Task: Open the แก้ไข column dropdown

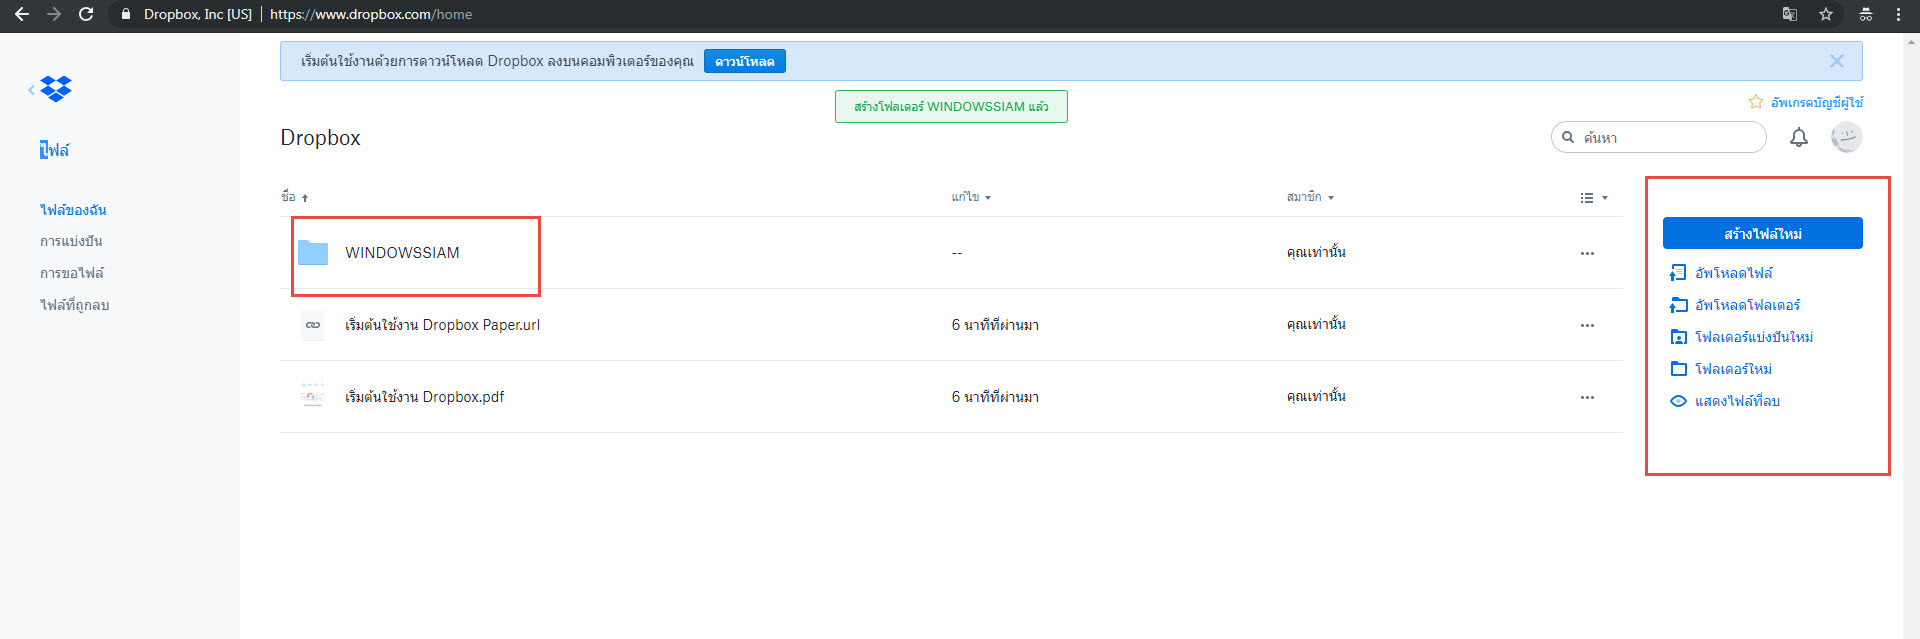Action: tap(971, 197)
